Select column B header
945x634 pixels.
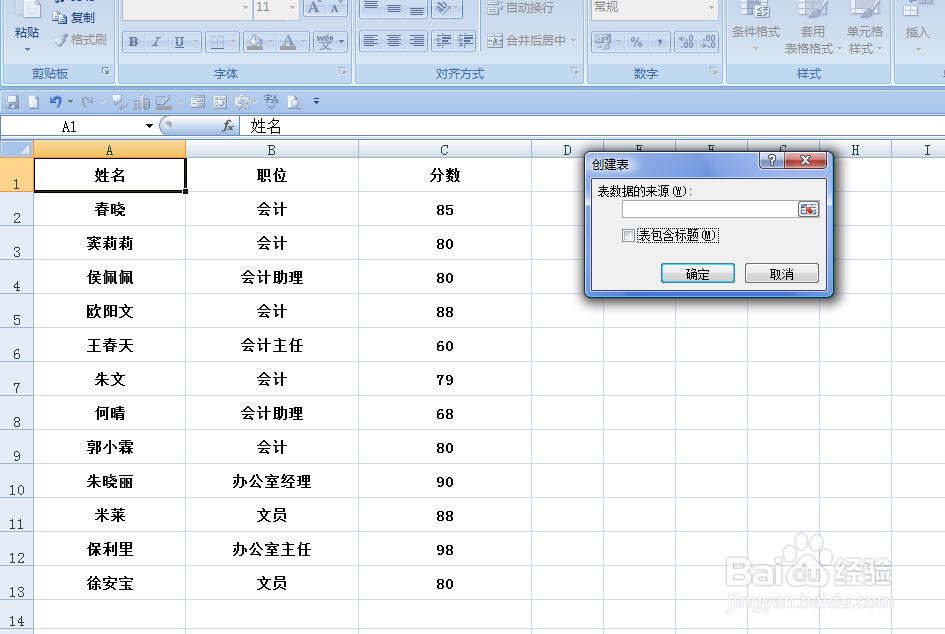[272, 149]
